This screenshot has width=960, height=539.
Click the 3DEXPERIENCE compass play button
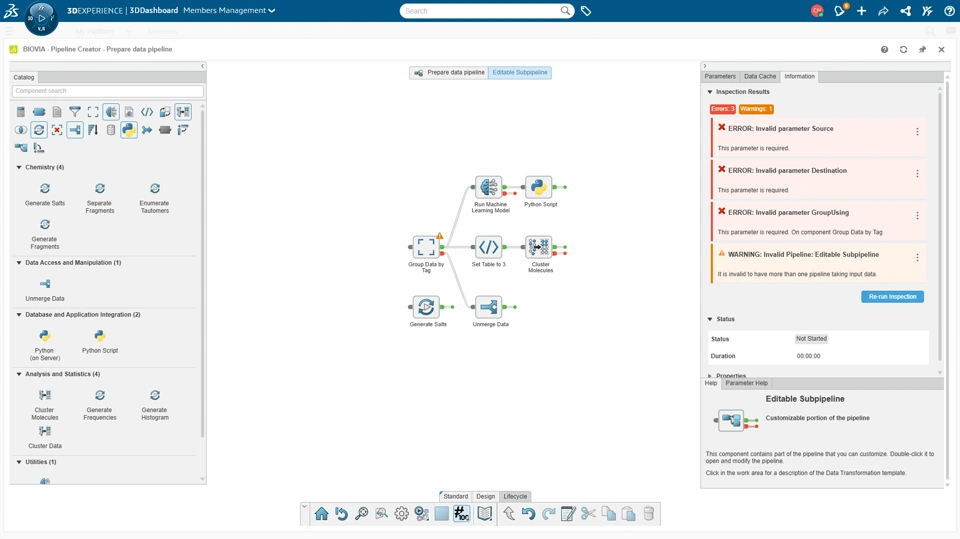42,18
